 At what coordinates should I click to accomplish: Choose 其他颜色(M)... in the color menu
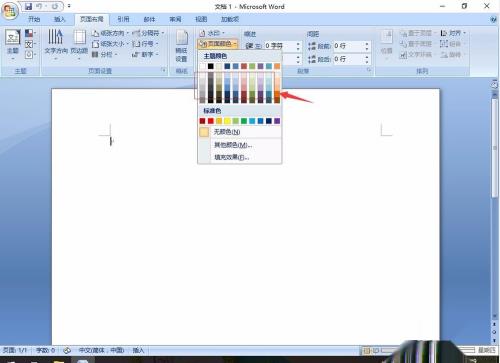[240, 145]
